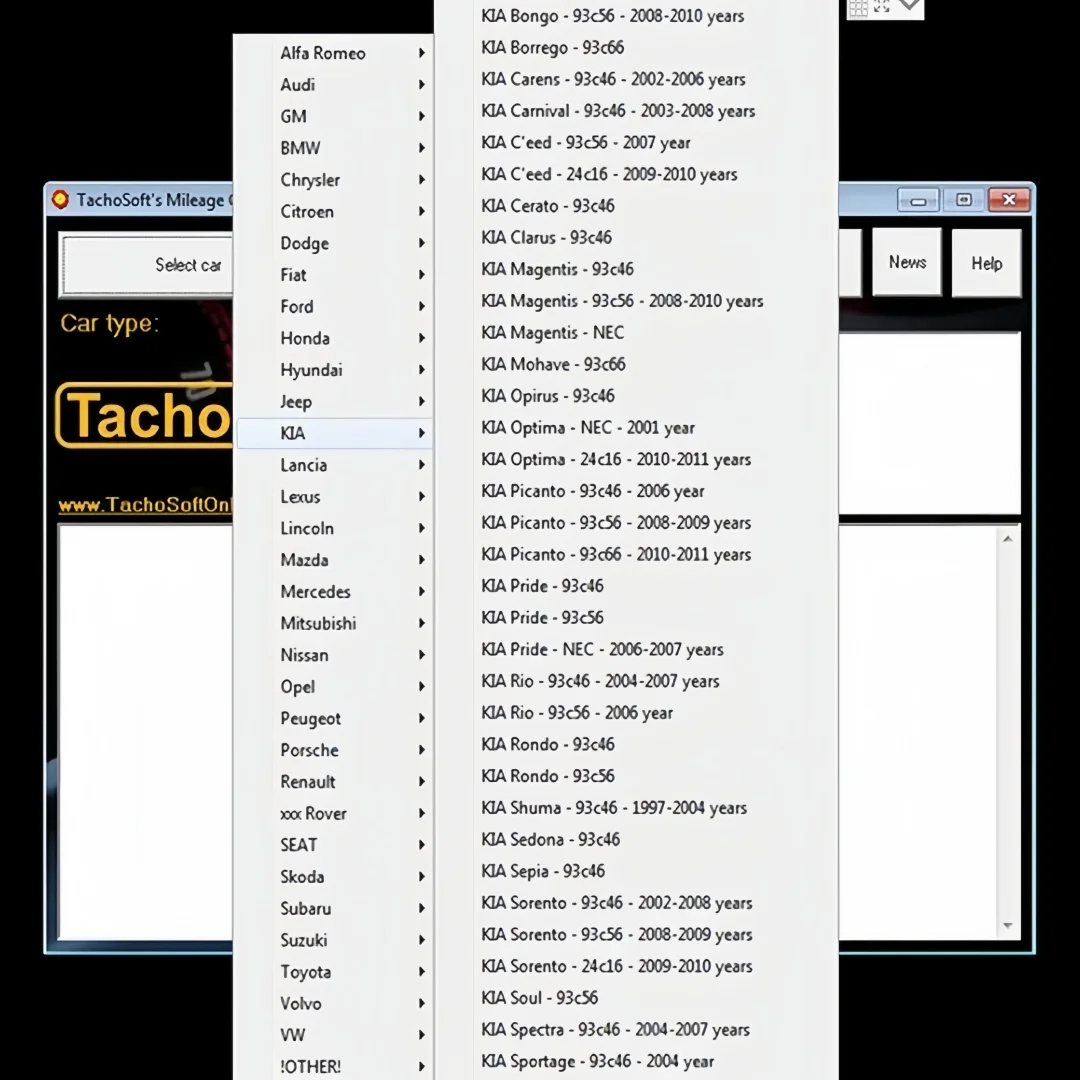The image size is (1080, 1080).
Task: Expand the arrow next to Mercedes
Action: [x=422, y=592]
